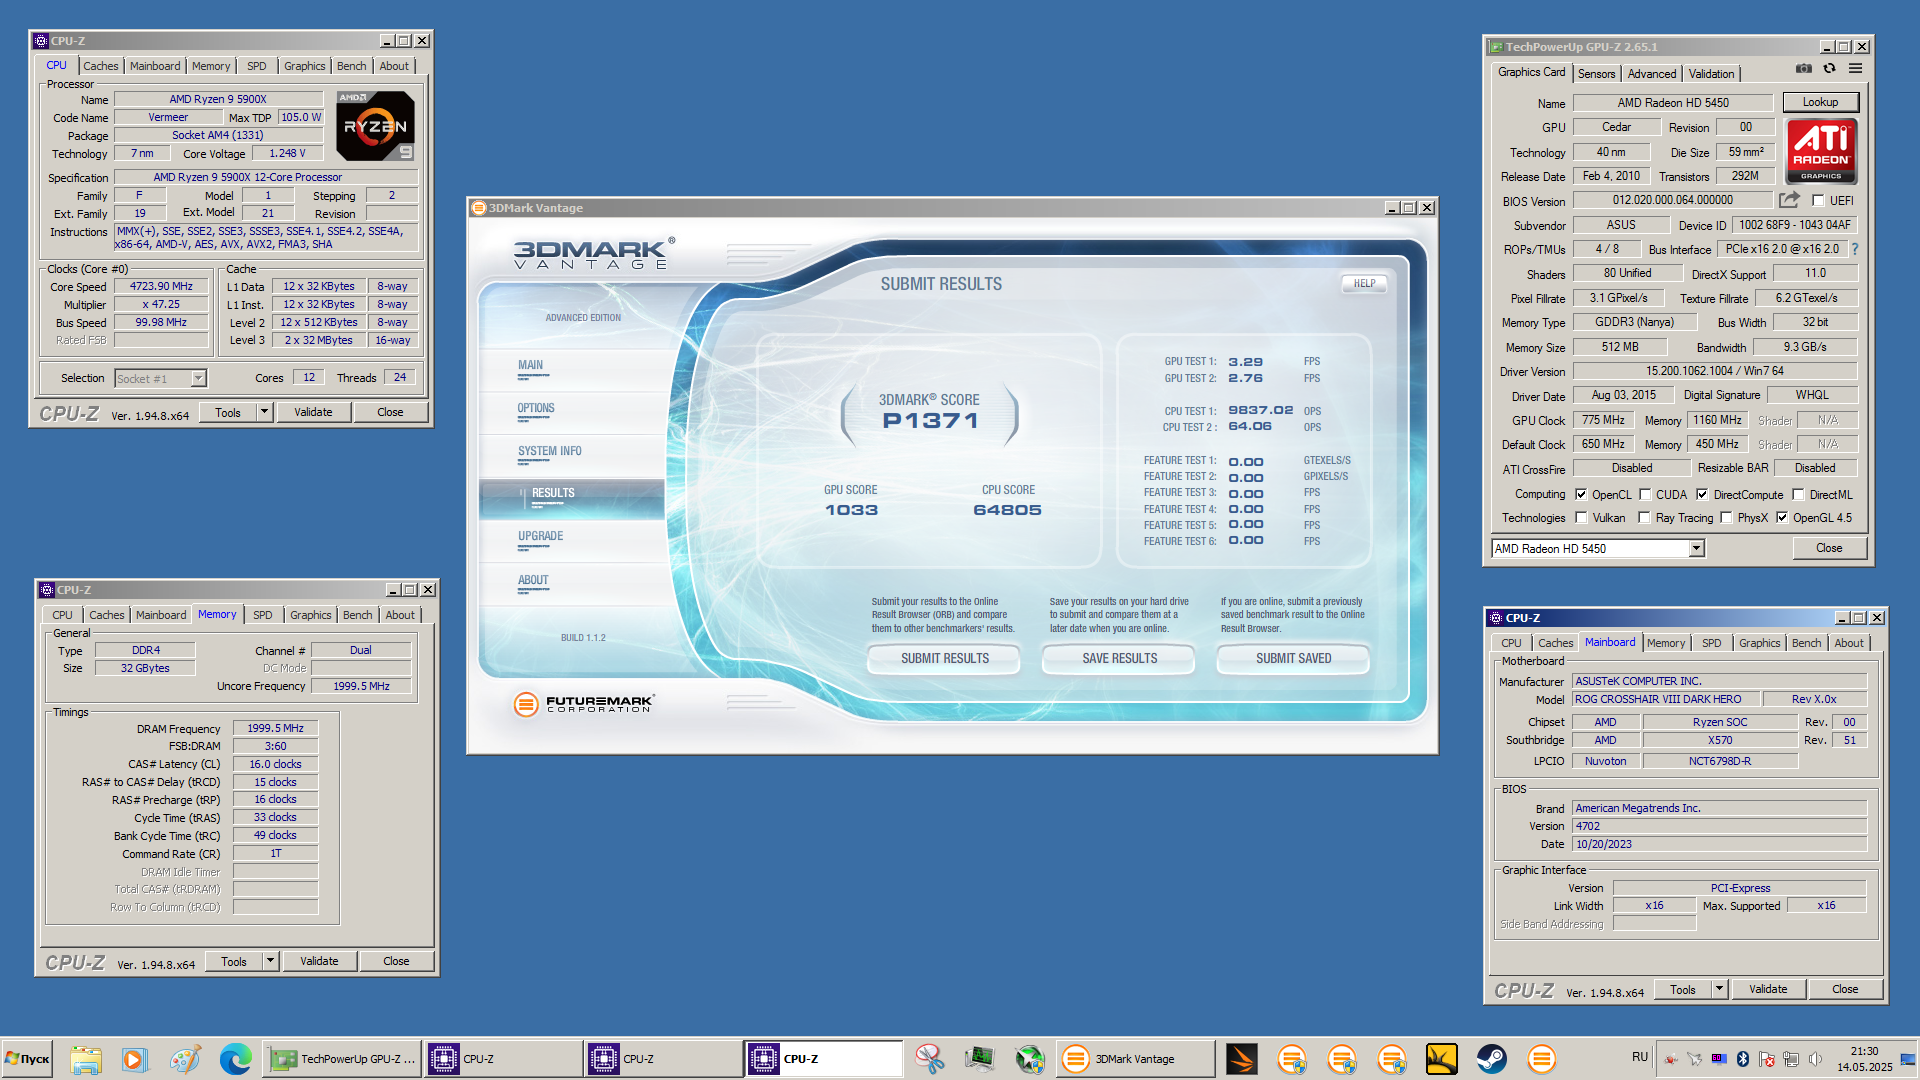The image size is (1920, 1080).
Task: Expand Tools arrow in CPU-Z CPU window
Action: (x=264, y=412)
